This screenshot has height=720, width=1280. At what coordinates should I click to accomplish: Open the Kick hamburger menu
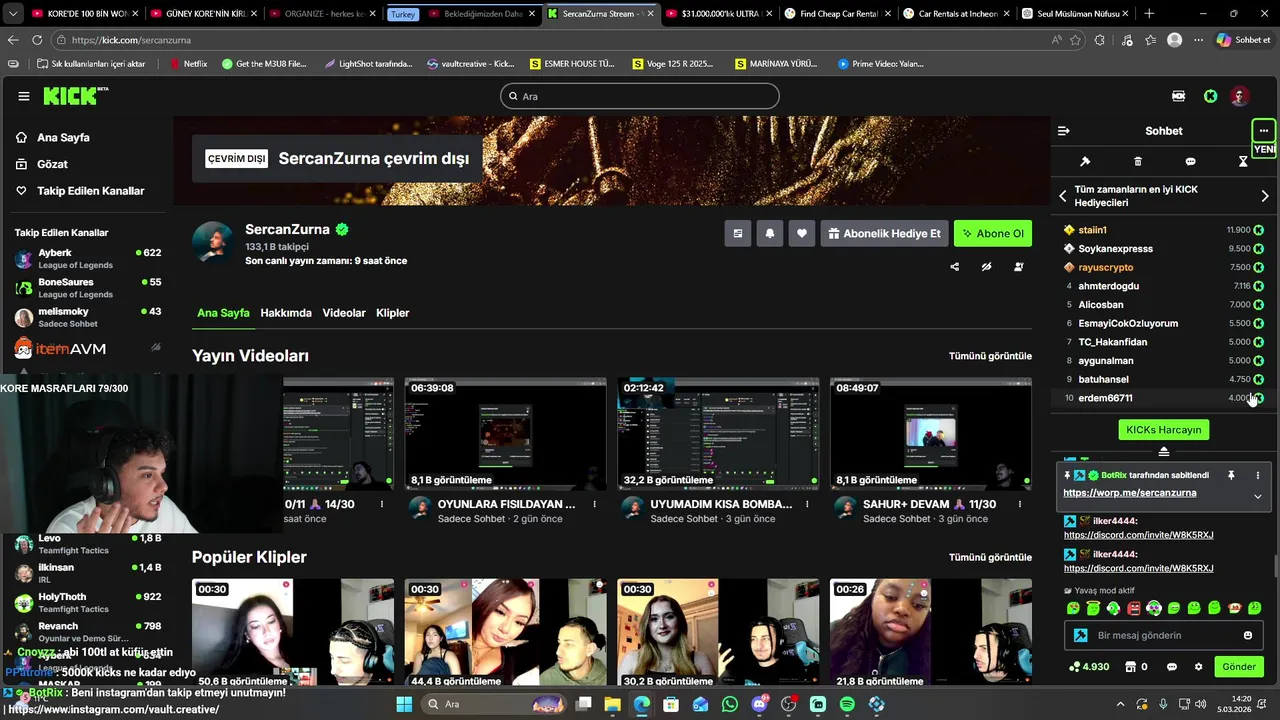(x=24, y=96)
